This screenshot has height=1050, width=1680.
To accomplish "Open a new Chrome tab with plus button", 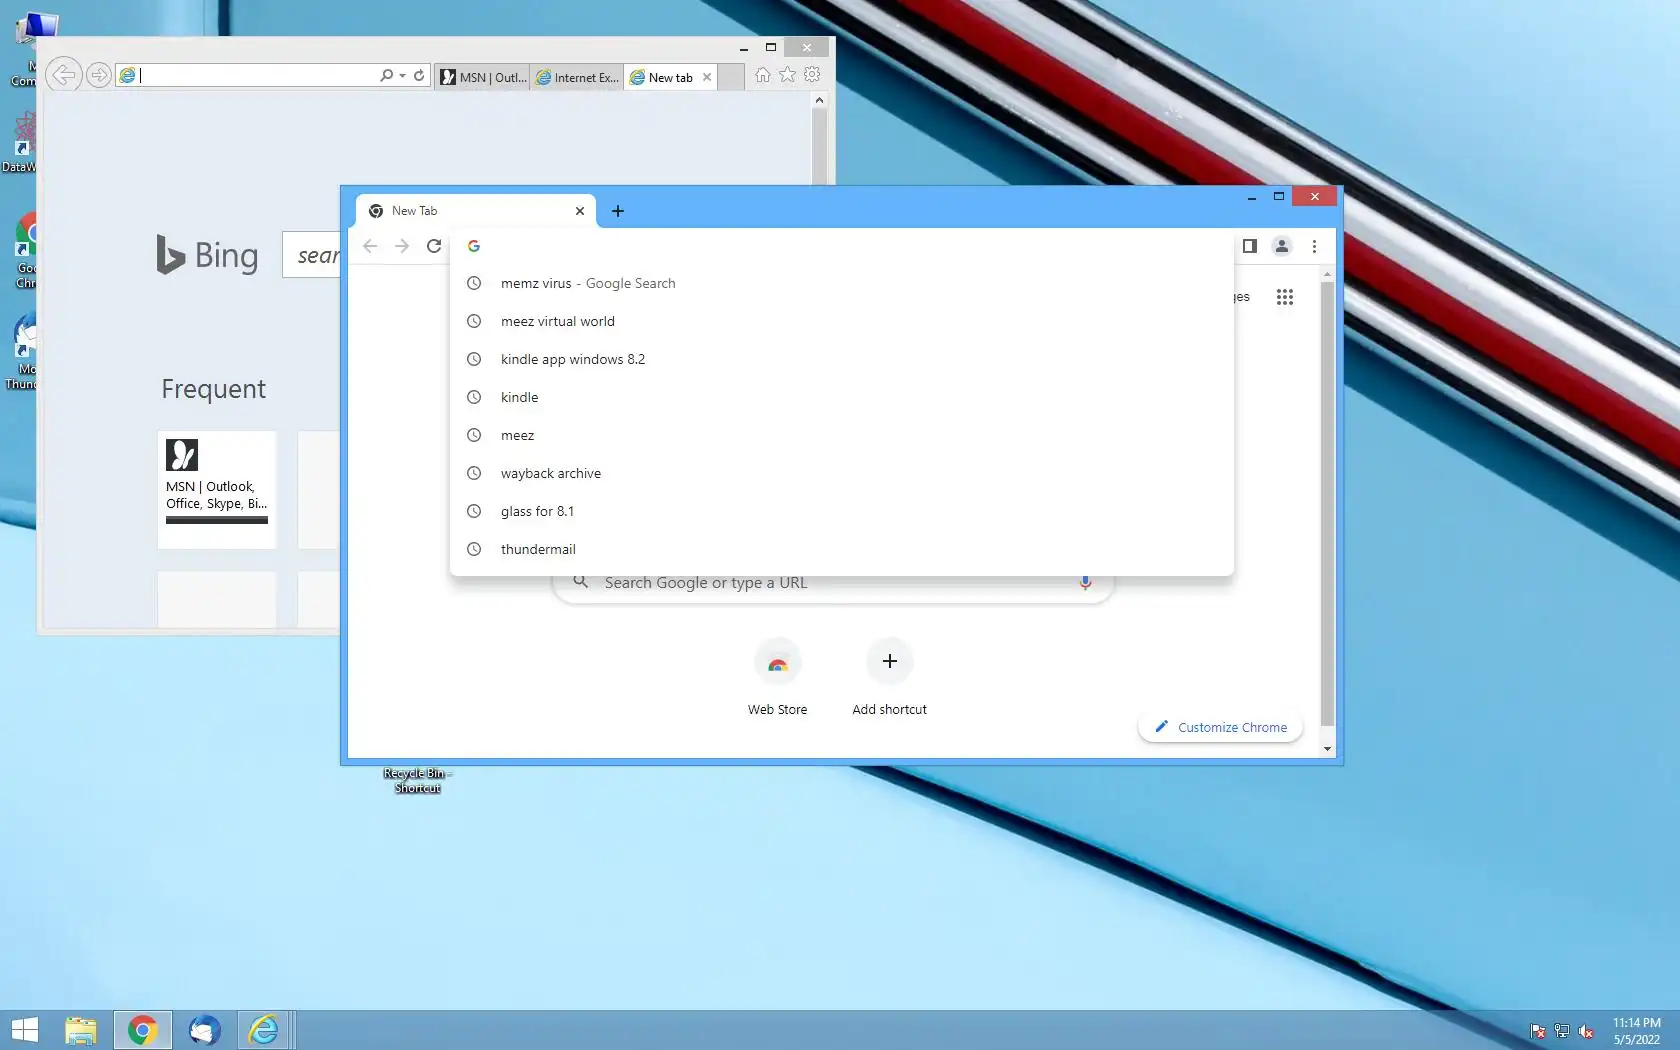I will click(x=618, y=211).
